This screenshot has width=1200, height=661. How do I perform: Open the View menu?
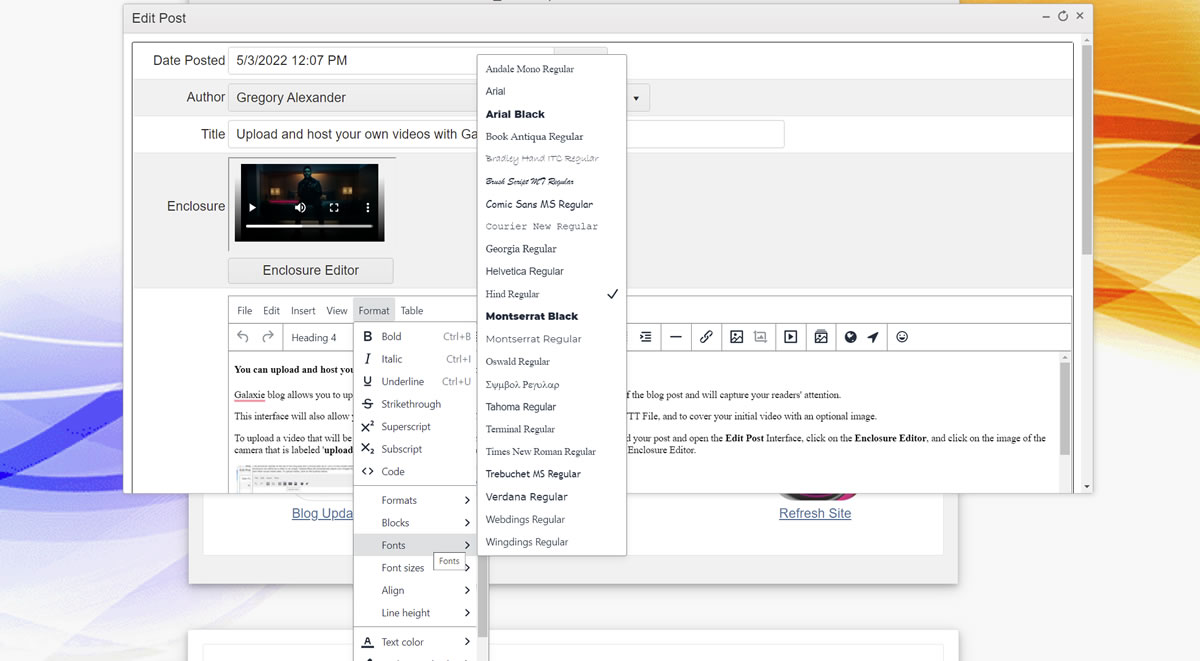pyautogui.click(x=337, y=311)
